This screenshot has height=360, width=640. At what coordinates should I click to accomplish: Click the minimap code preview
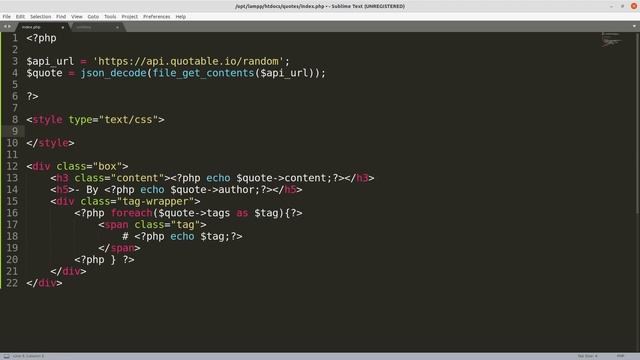(x=611, y=40)
